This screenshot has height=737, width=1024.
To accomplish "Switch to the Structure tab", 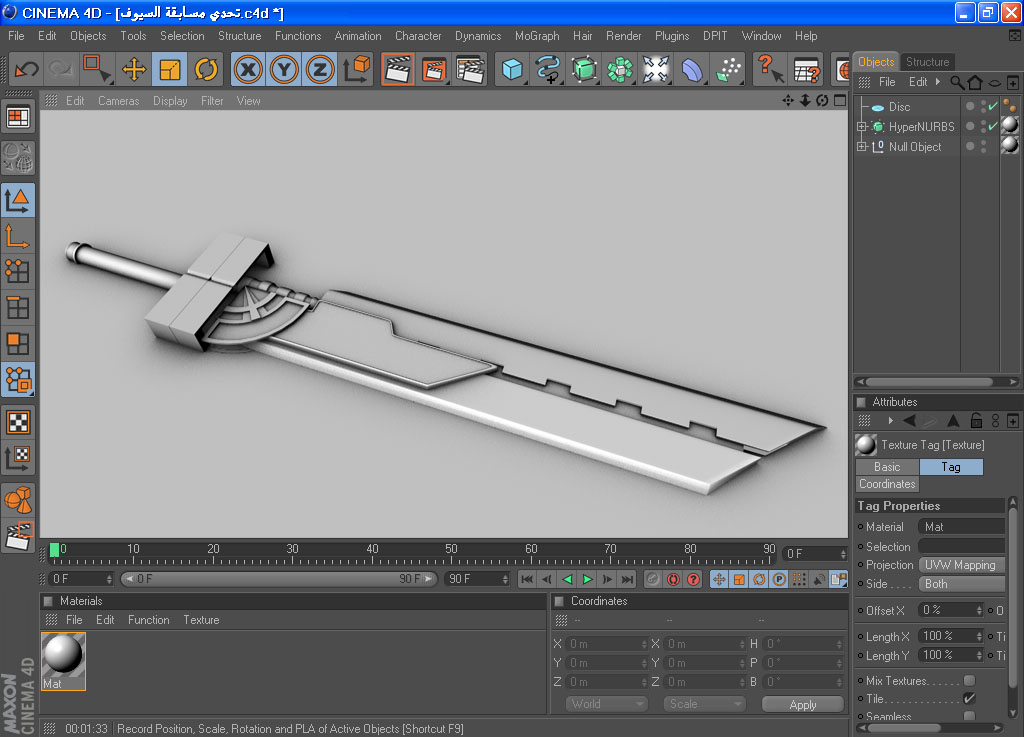I will [x=927, y=61].
